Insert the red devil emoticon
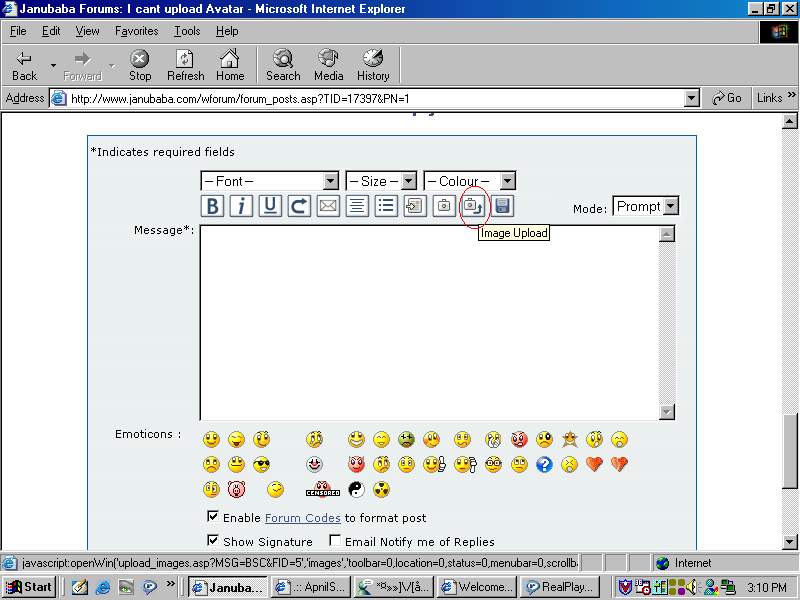The image size is (800, 600). coord(356,465)
